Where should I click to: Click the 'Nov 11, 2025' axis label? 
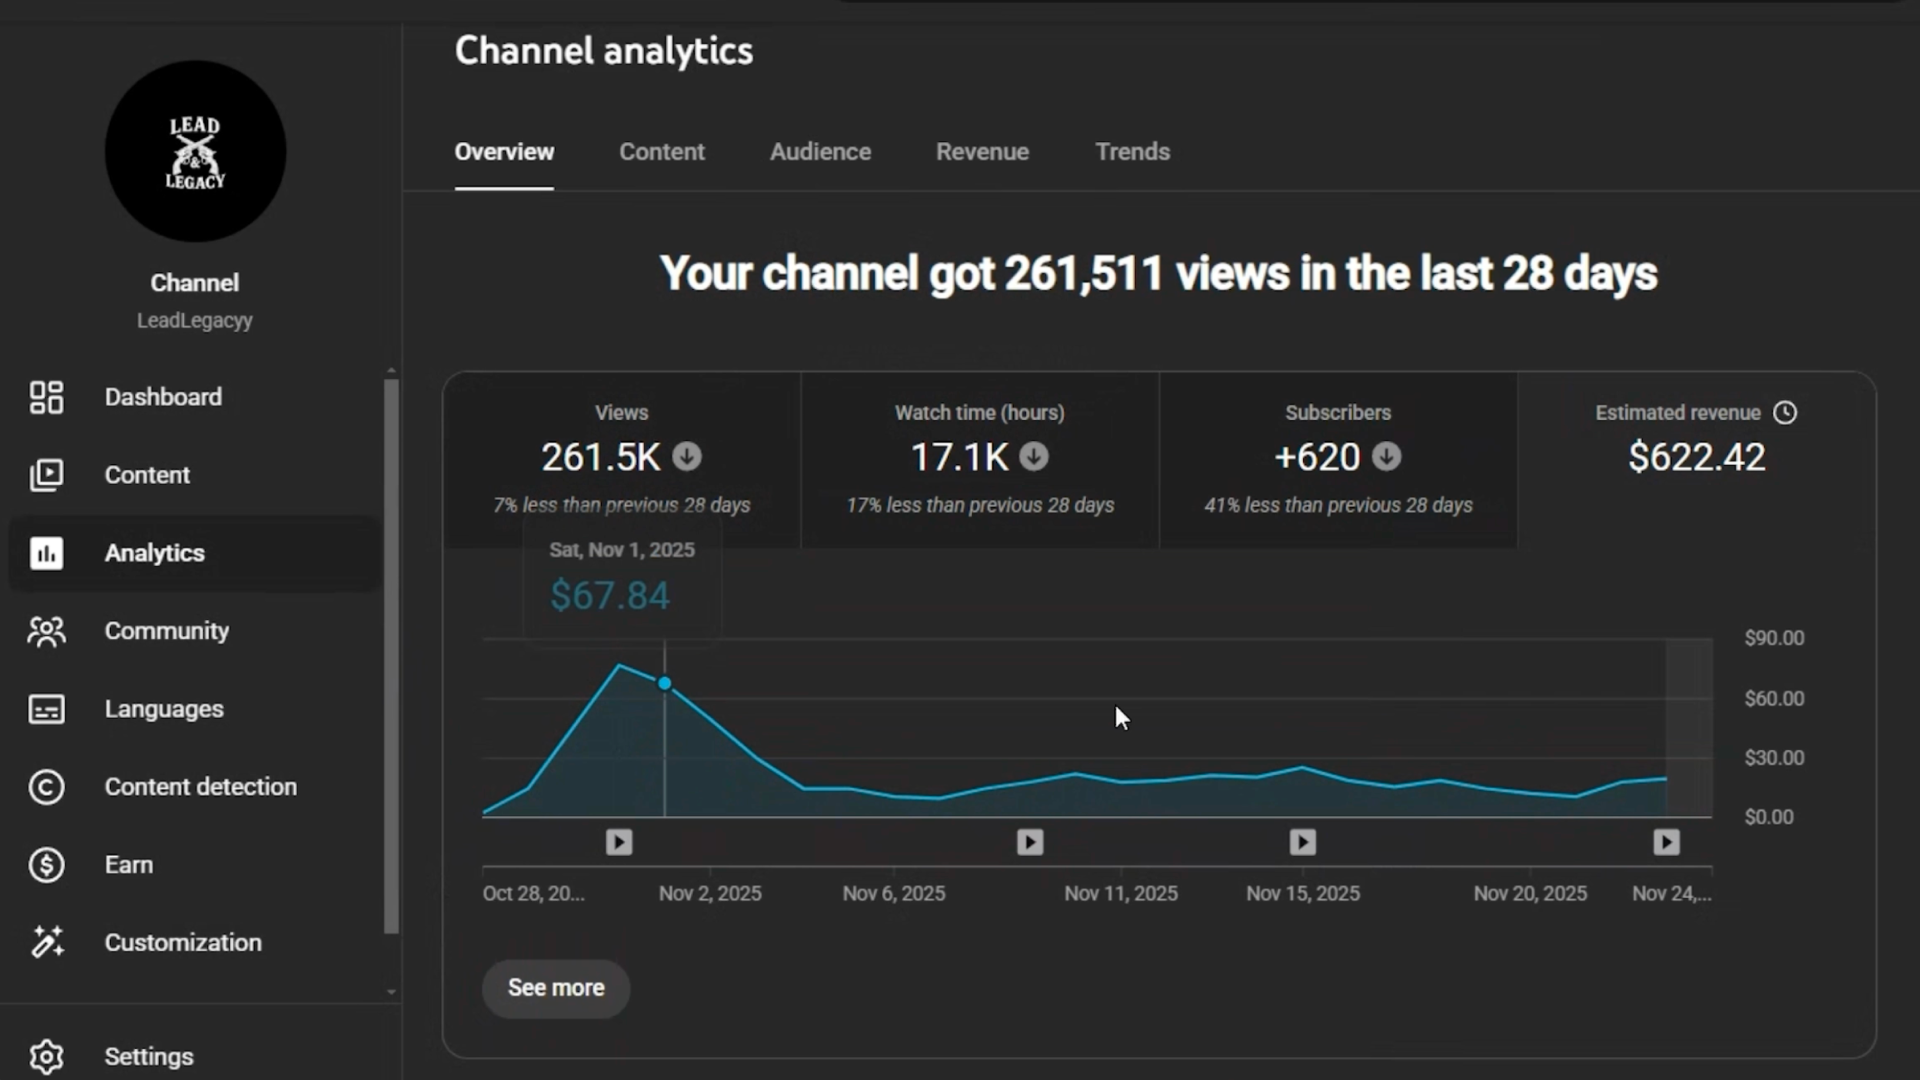(1121, 893)
